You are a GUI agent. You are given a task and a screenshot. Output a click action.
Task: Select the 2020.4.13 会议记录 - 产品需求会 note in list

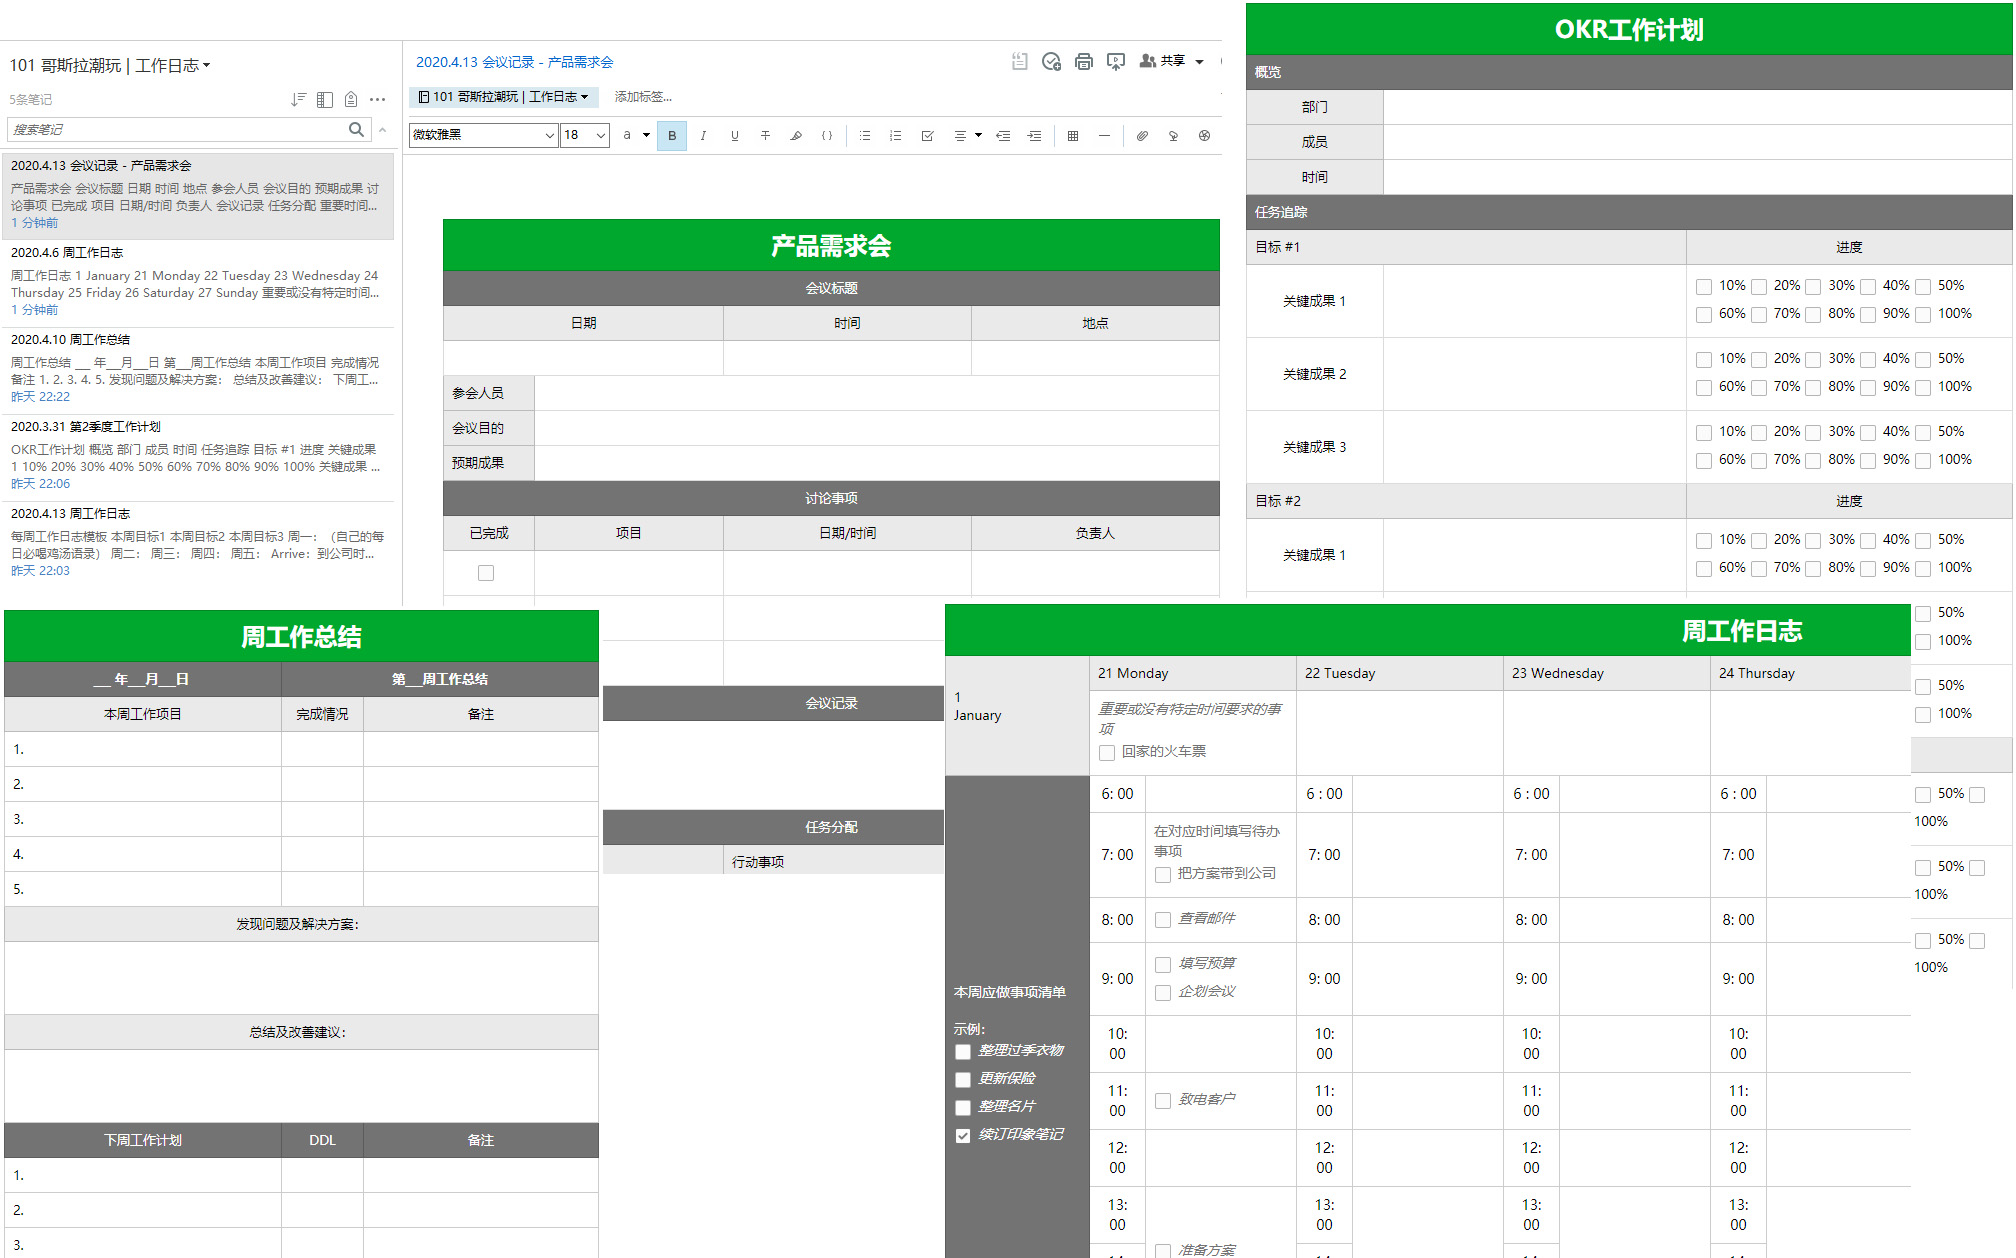[x=197, y=195]
